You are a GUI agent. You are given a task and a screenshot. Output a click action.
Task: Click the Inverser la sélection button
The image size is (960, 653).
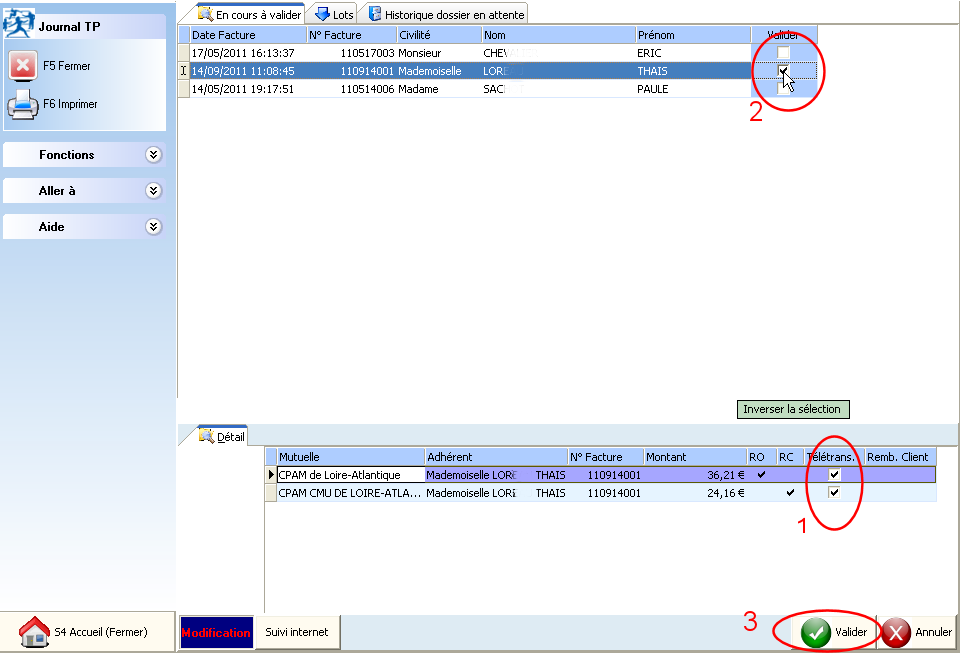[x=793, y=409]
